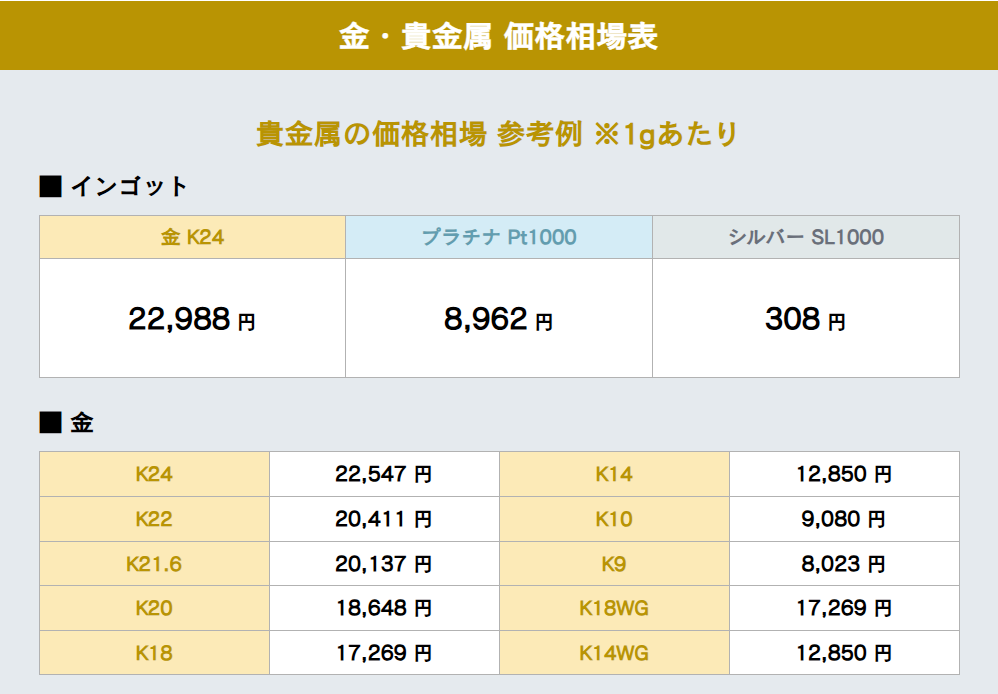The image size is (998, 694).
Task: Click the 貴金属の価格相場 参考例 heading
Action: click(498, 134)
